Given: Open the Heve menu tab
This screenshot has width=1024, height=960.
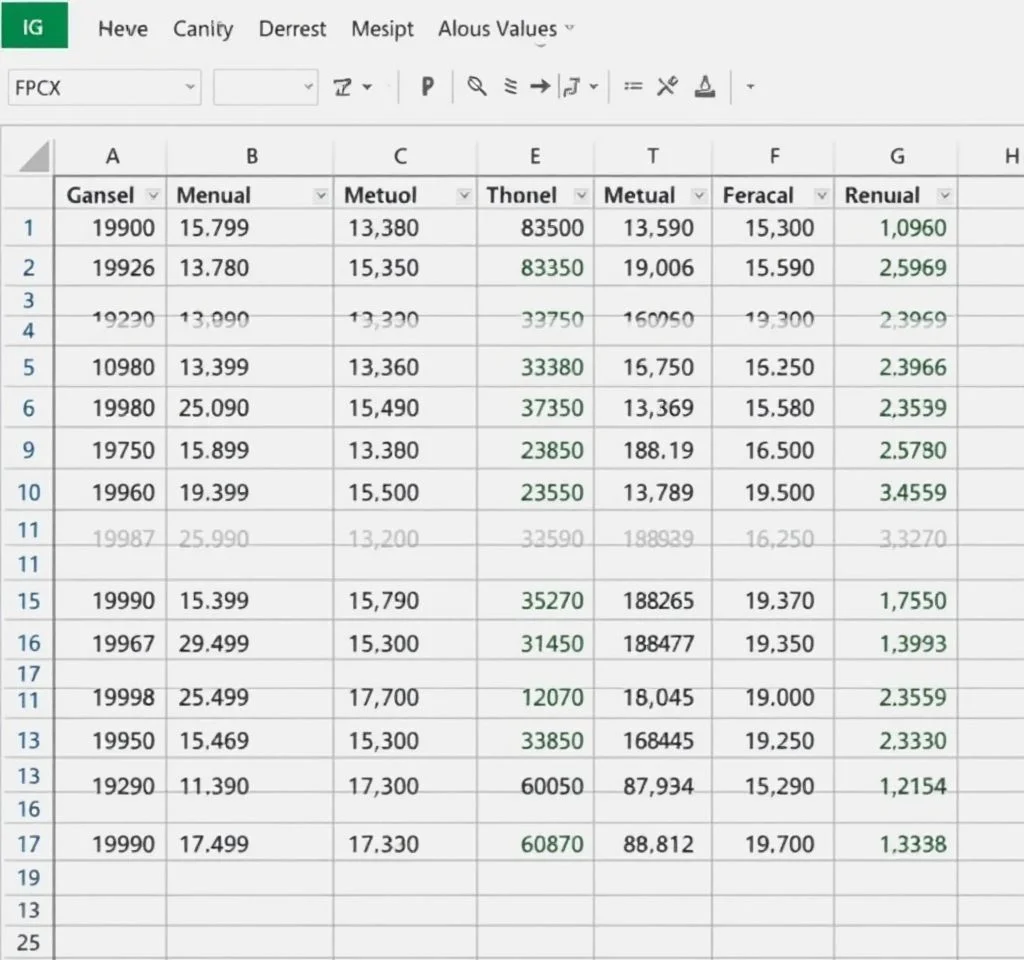Looking at the screenshot, I should (x=123, y=29).
